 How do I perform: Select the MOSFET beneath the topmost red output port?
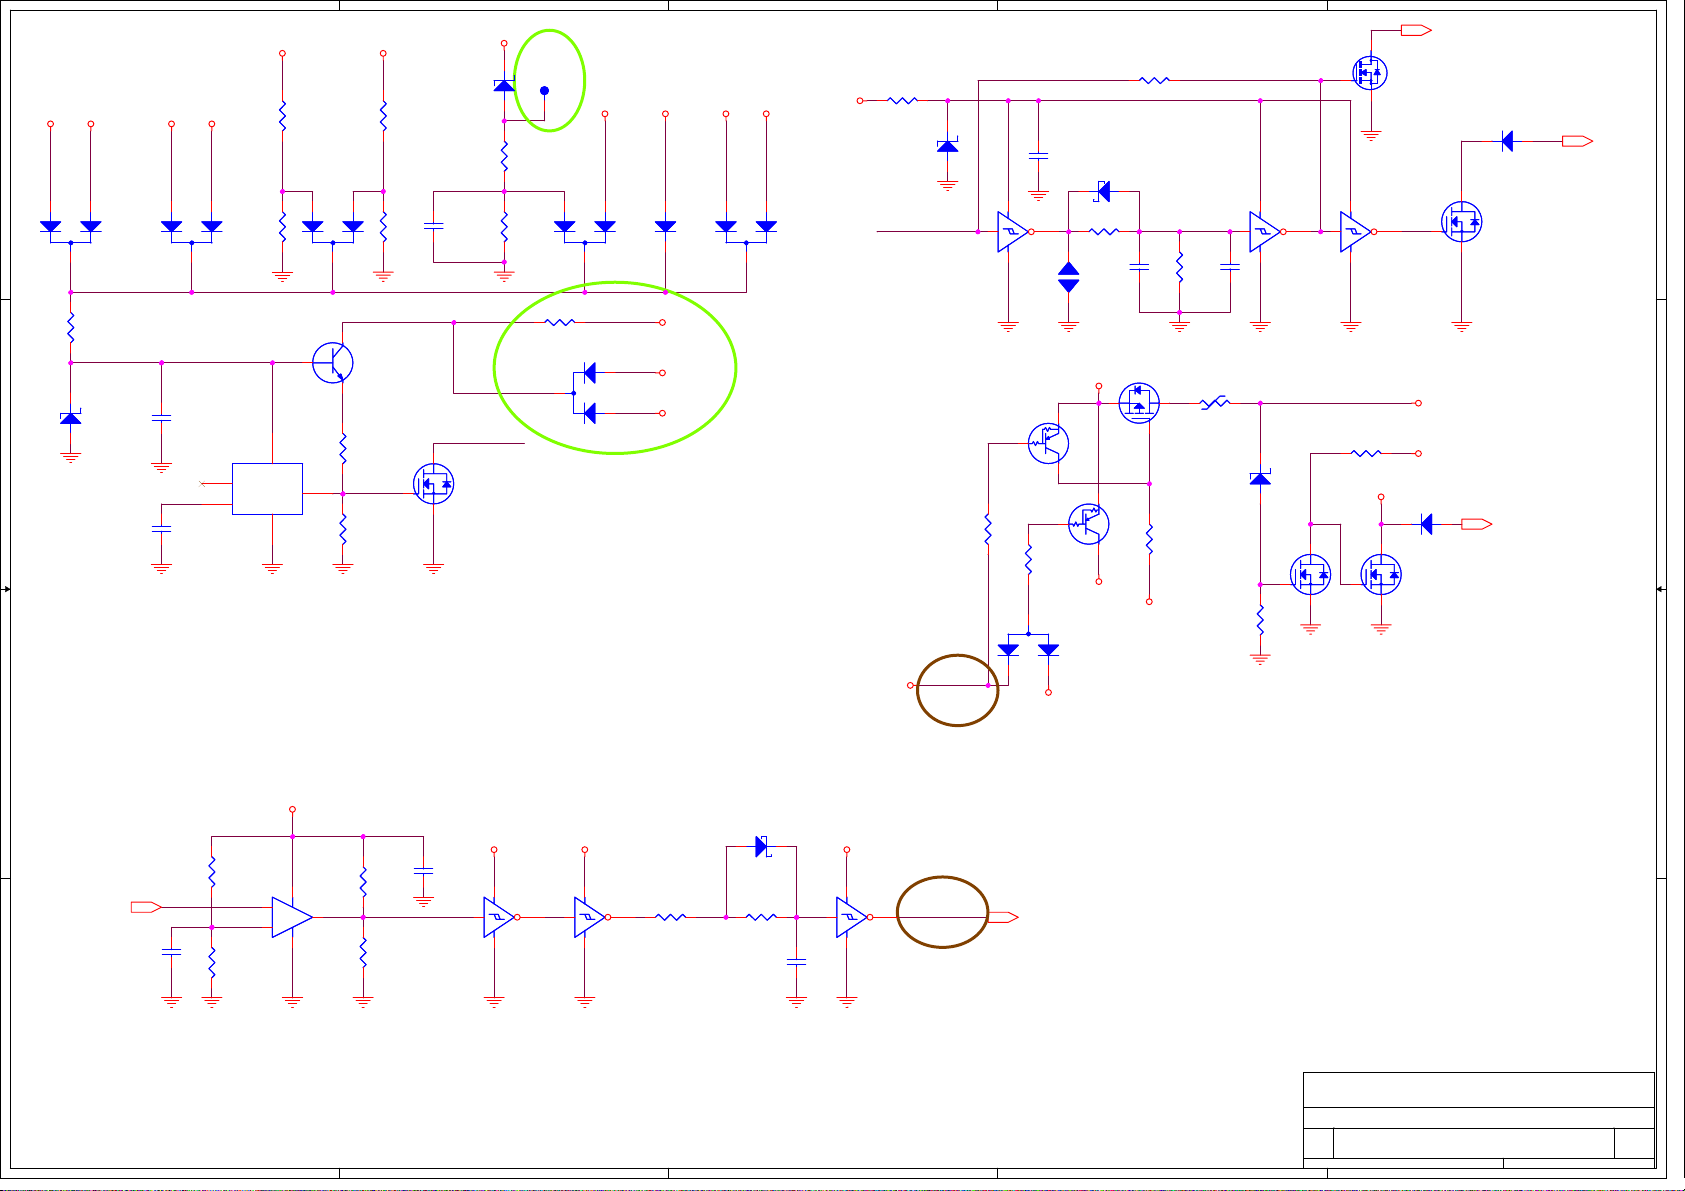(x=1370, y=72)
